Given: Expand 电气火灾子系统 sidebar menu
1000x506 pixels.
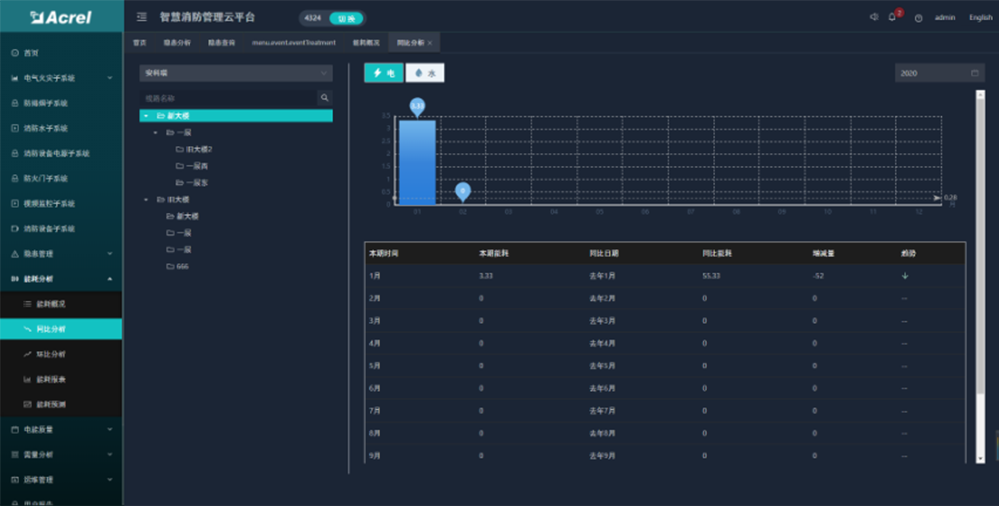Looking at the screenshot, I should [60, 78].
